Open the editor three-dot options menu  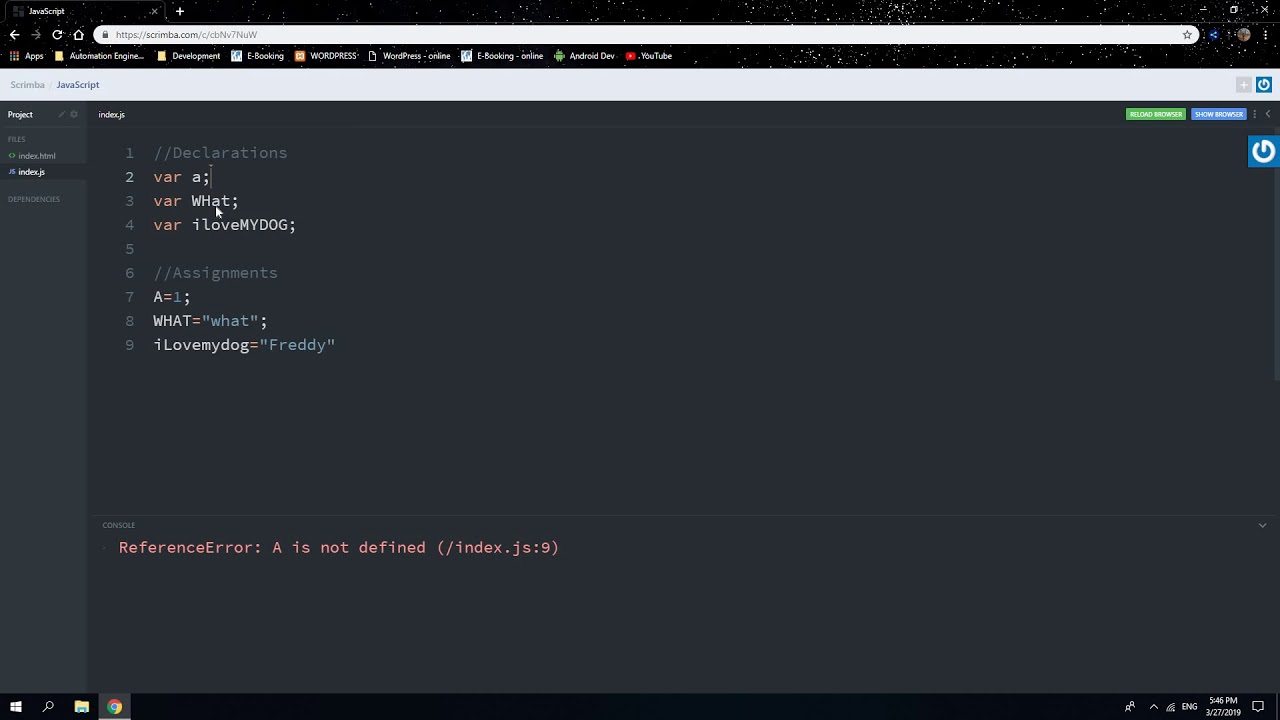point(1254,114)
